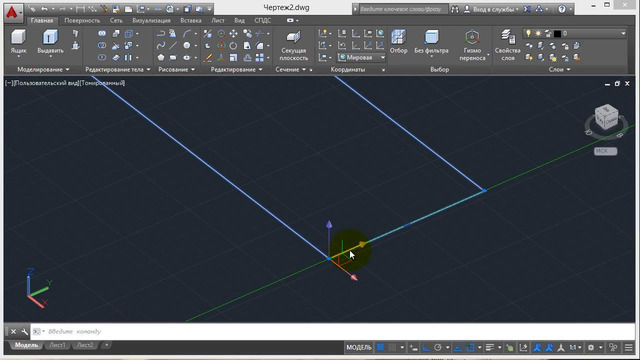
Task: Click the МОДЕЛЬ status bar button
Action: (359, 347)
